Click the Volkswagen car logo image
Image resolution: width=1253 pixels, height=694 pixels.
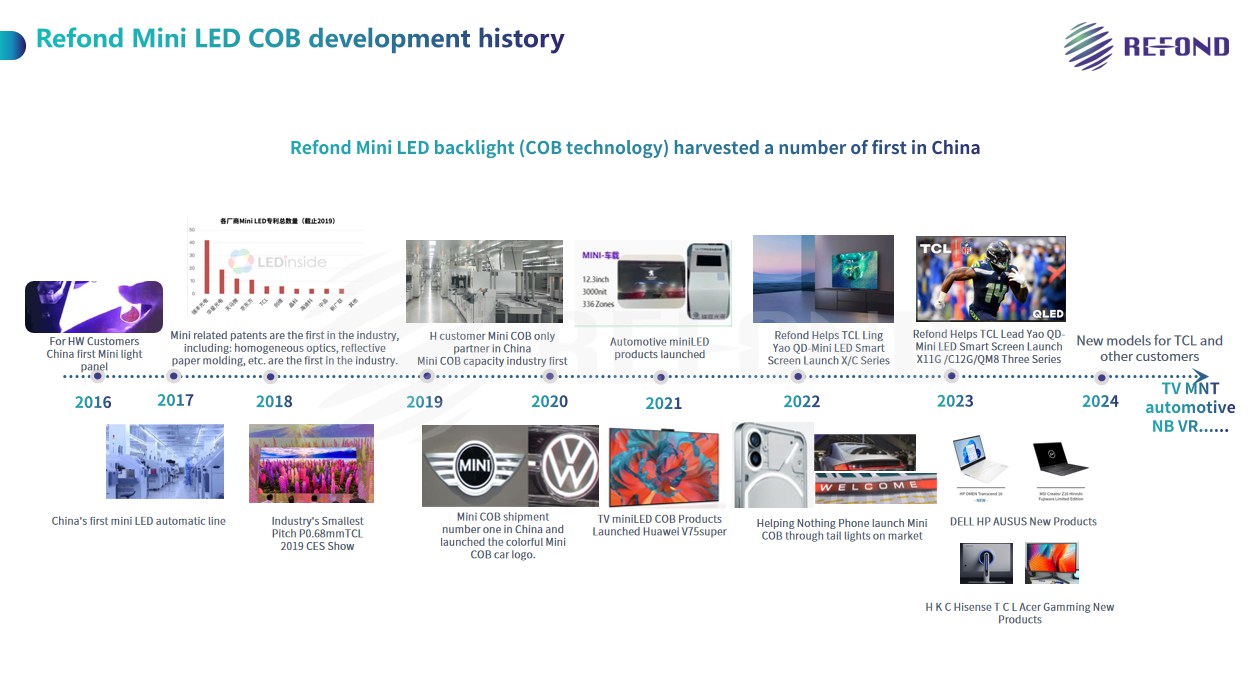[x=563, y=466]
